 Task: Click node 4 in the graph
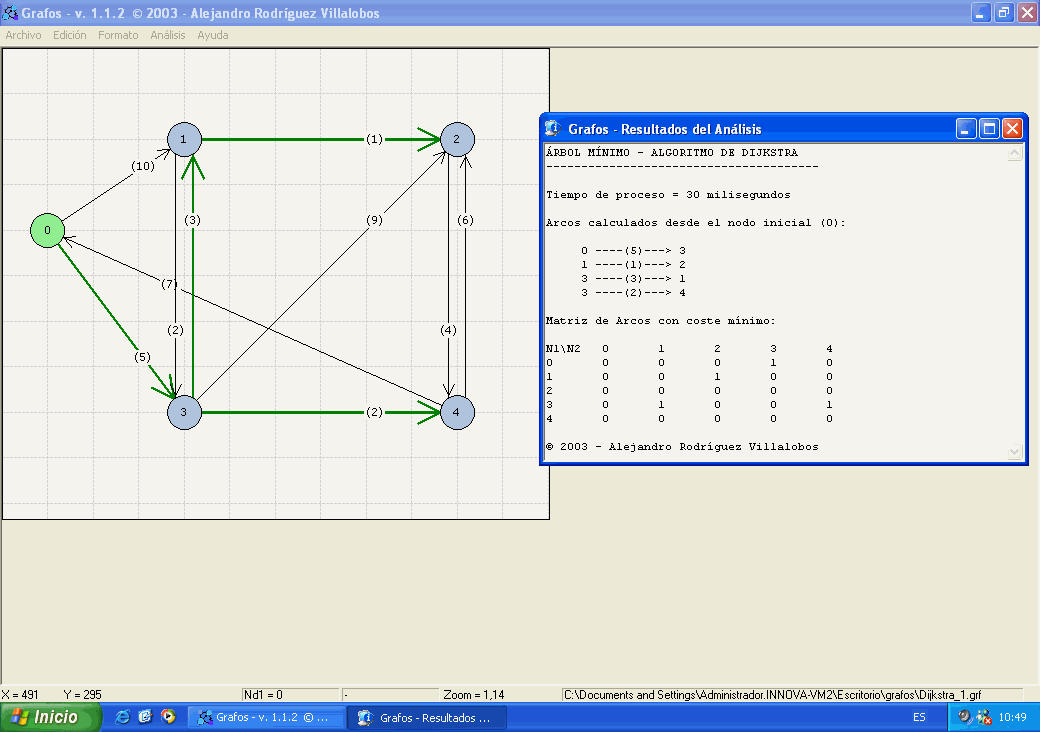[457, 411]
